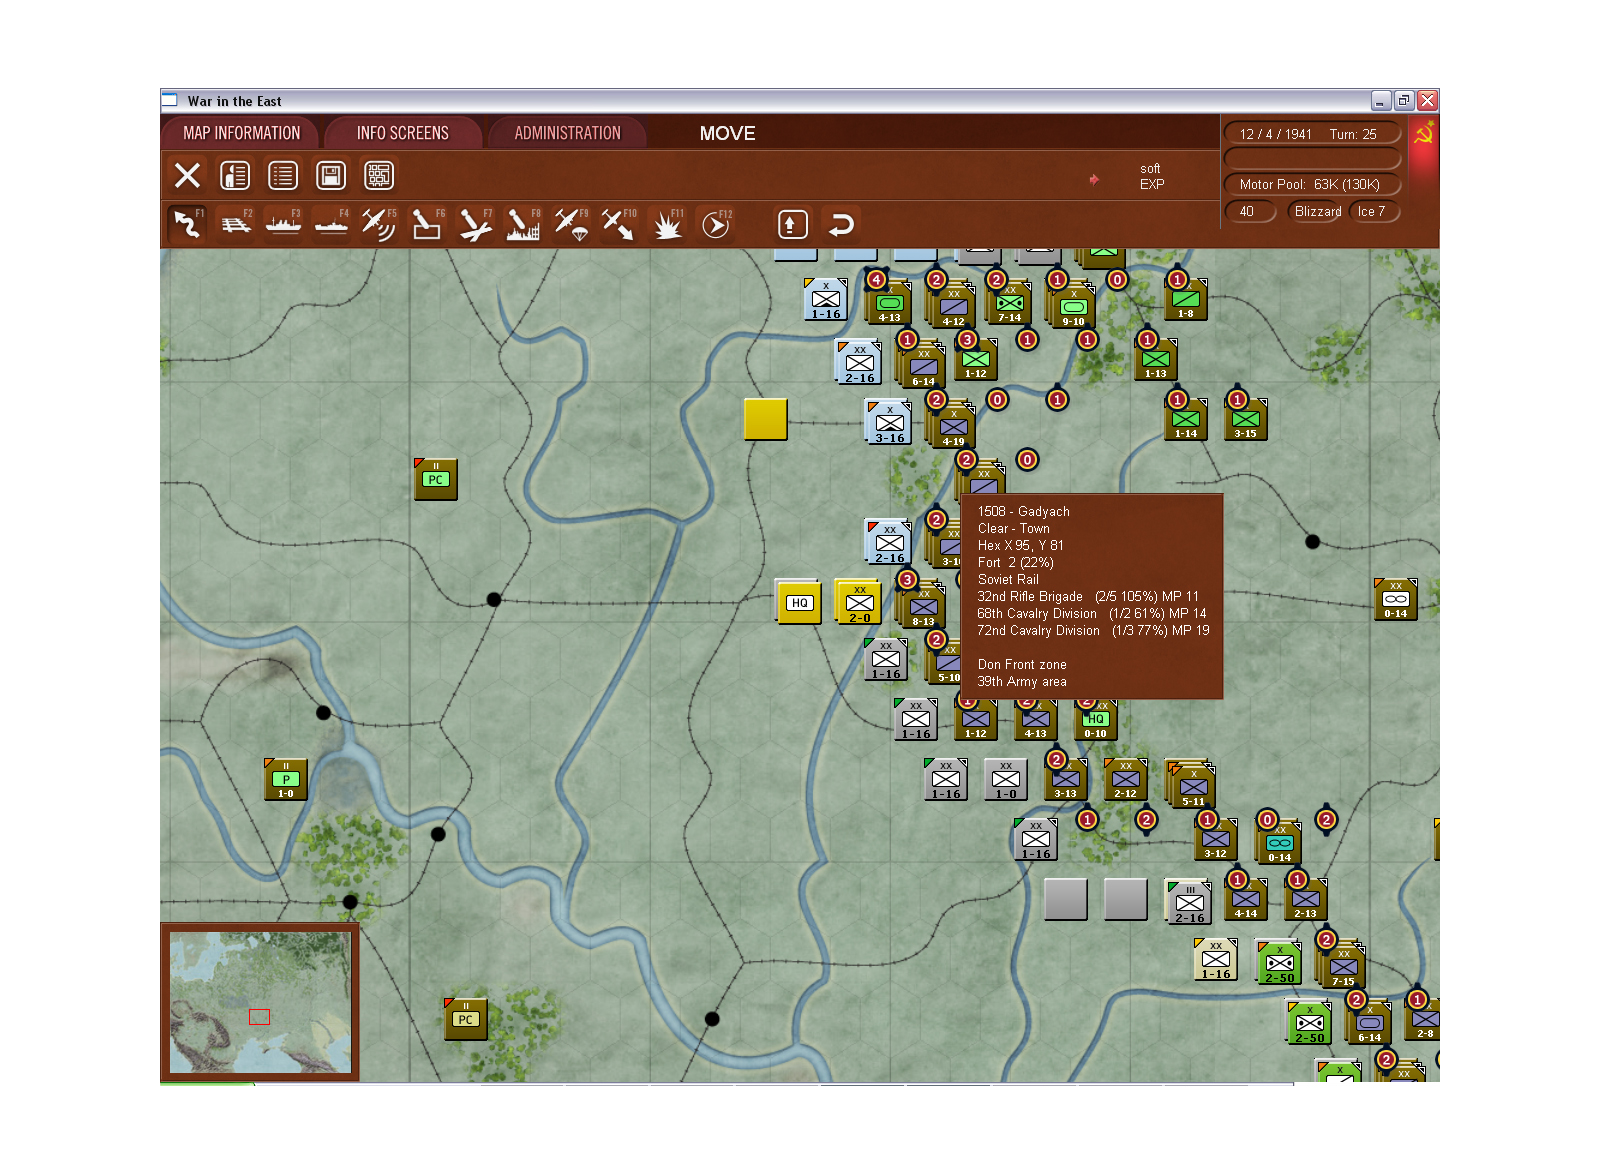Screen dimensions: 1600x1174
Task: Select the F3 naval transport ship icon
Action: pos(283,224)
